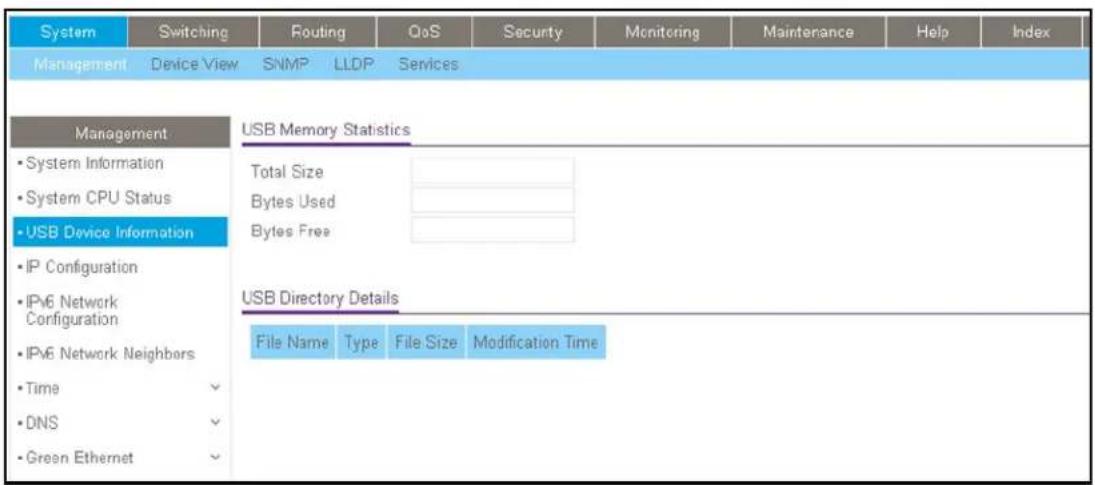Click the Total Size label

point(287,172)
